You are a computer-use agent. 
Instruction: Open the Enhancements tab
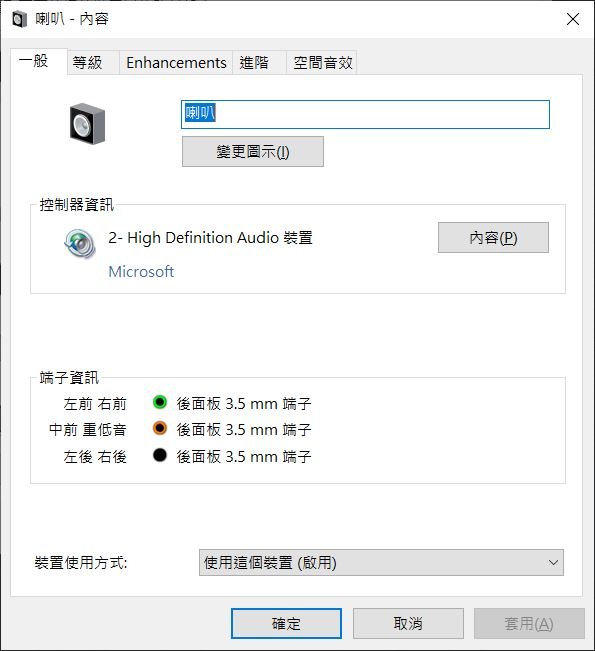click(176, 63)
